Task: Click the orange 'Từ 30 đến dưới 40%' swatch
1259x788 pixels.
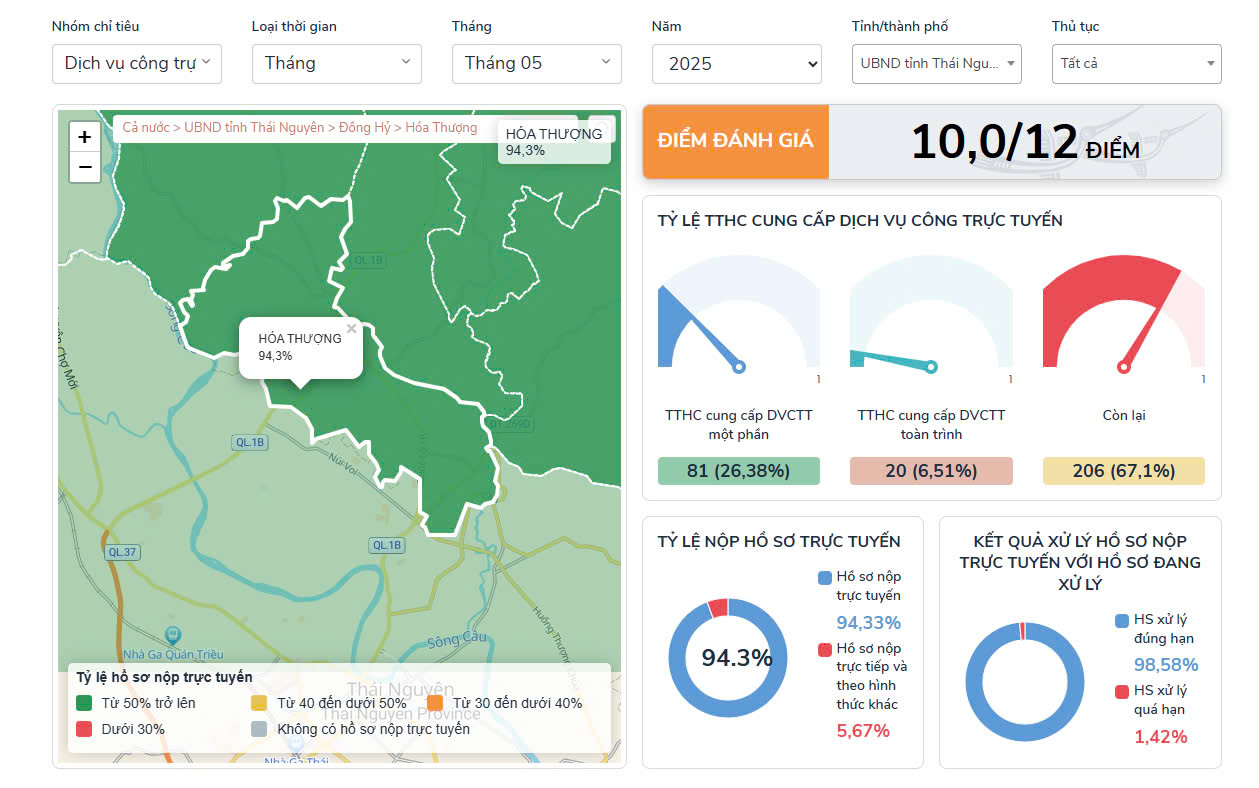Action: coord(435,703)
